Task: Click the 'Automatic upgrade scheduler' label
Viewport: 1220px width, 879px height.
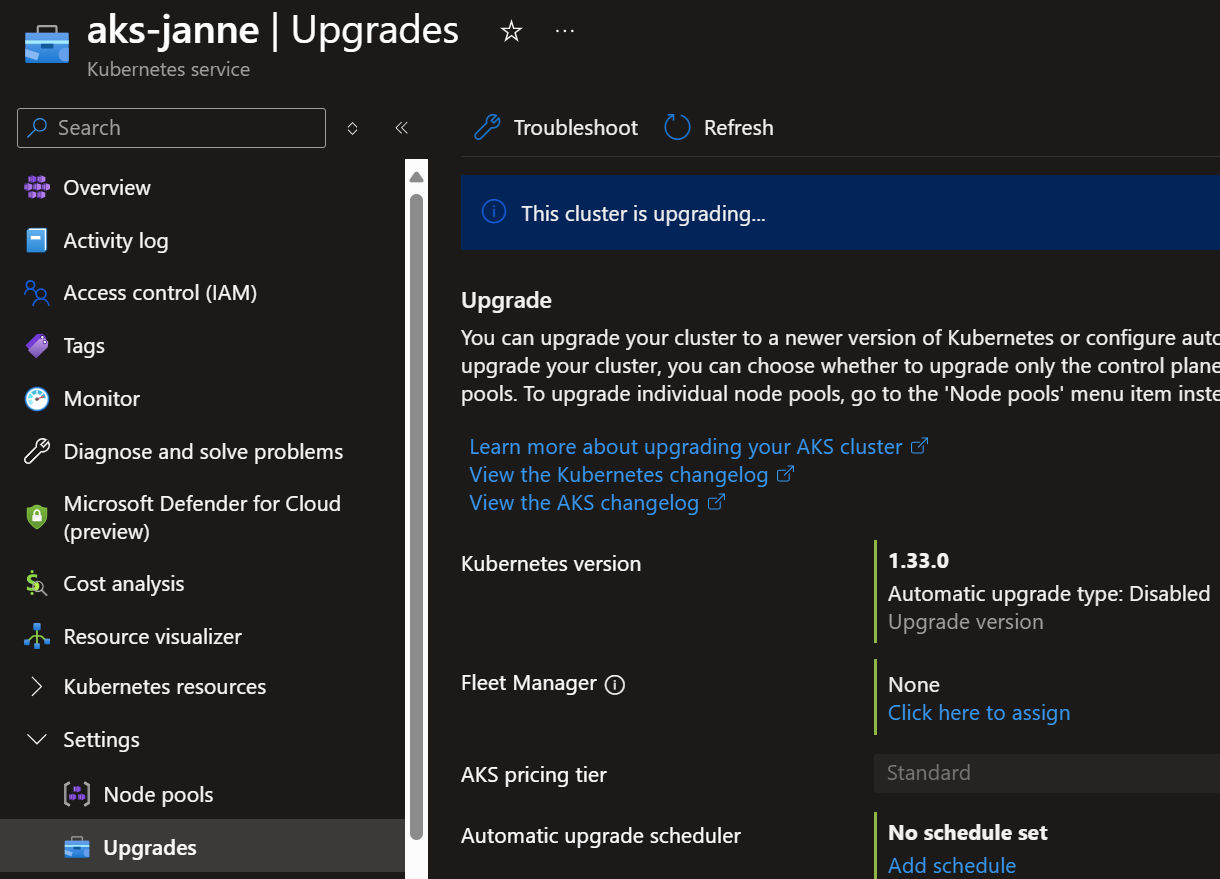Action: (x=601, y=835)
